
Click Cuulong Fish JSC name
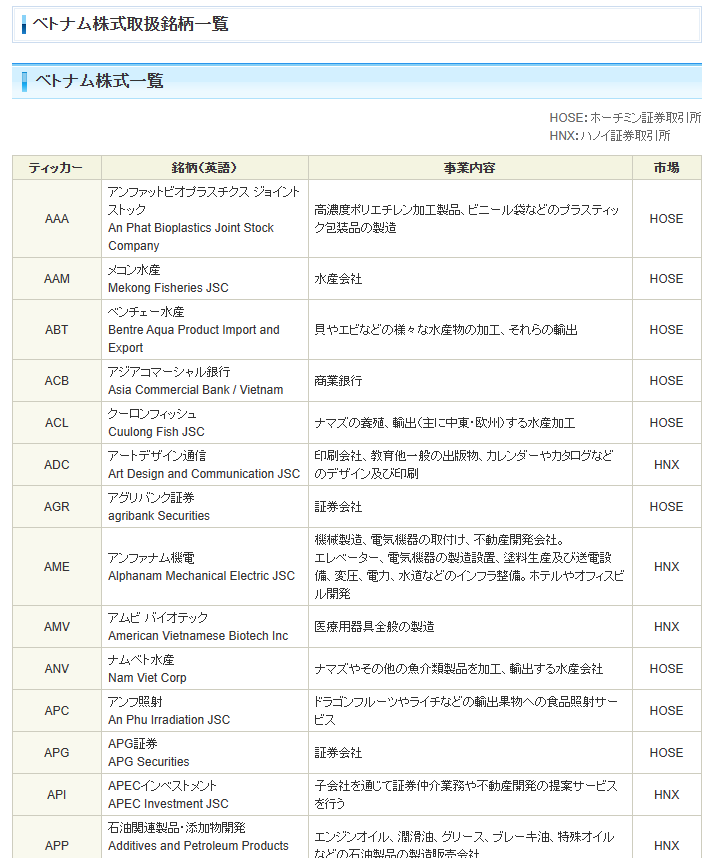coord(156,432)
